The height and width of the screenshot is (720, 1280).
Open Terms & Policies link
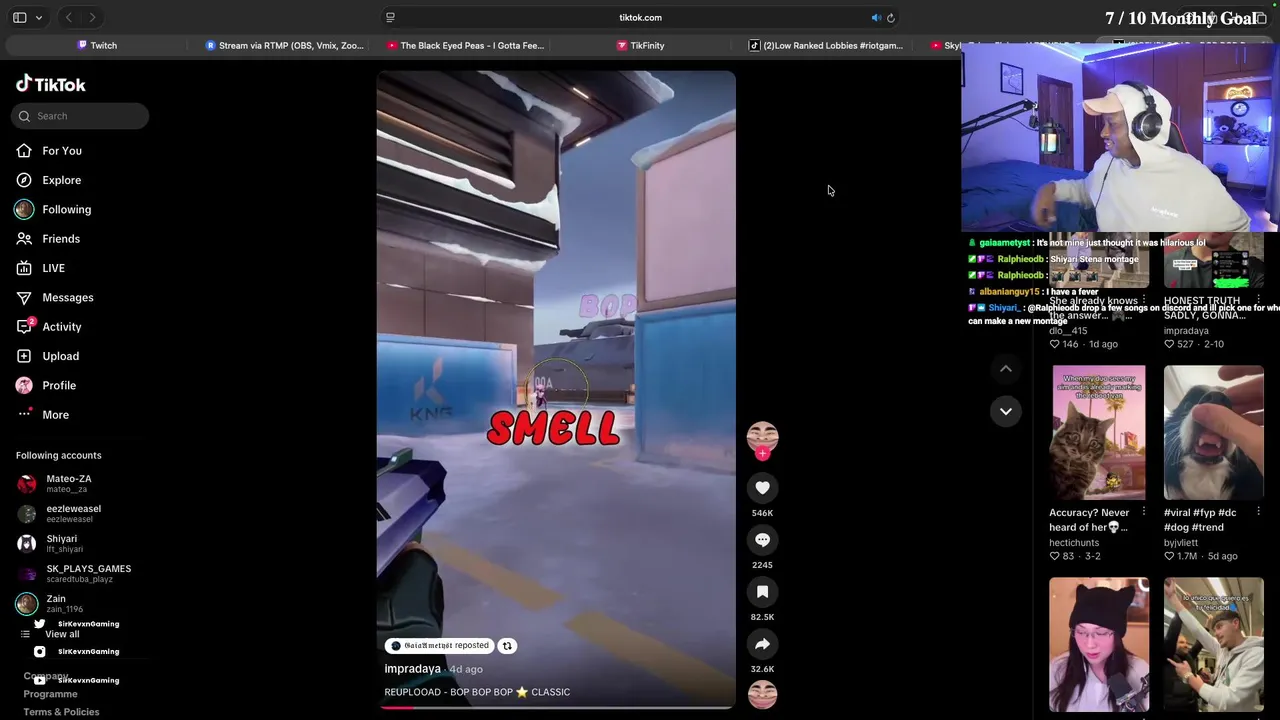click(61, 712)
